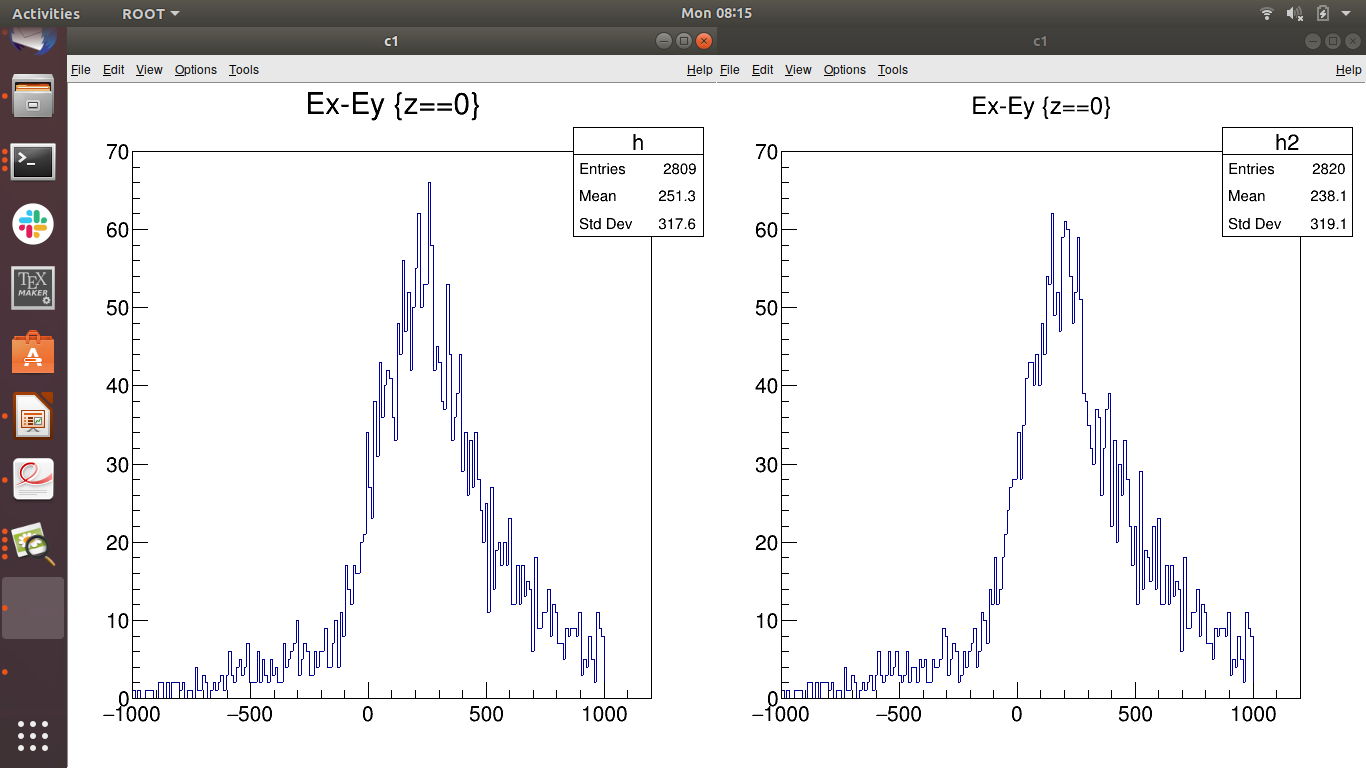
Task: Select the left histogram's Ex-Ey {z==0} title
Action: 393,105
